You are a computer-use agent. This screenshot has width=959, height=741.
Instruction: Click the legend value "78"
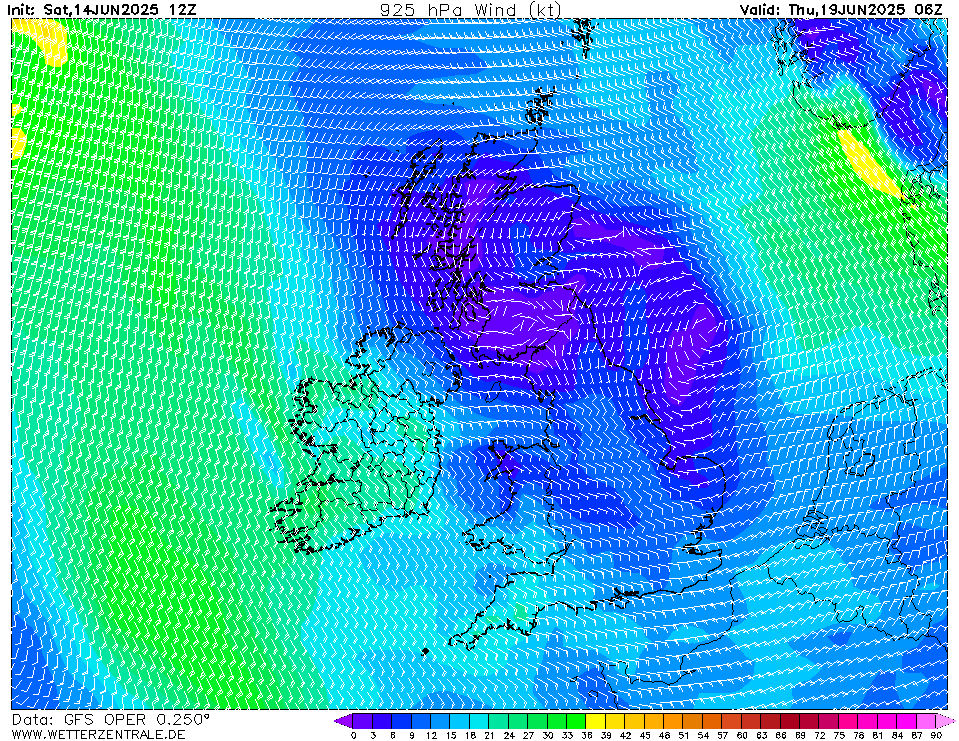[x=858, y=735]
